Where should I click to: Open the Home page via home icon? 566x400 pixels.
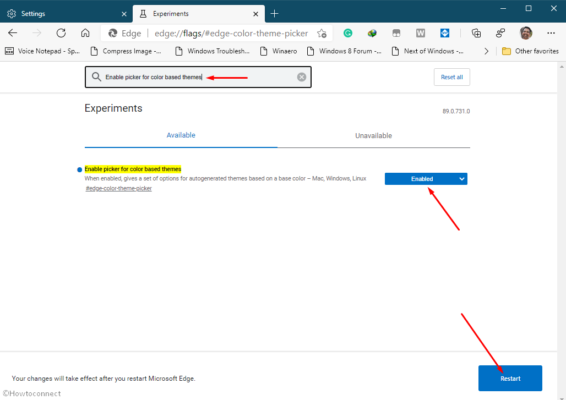tap(85, 33)
